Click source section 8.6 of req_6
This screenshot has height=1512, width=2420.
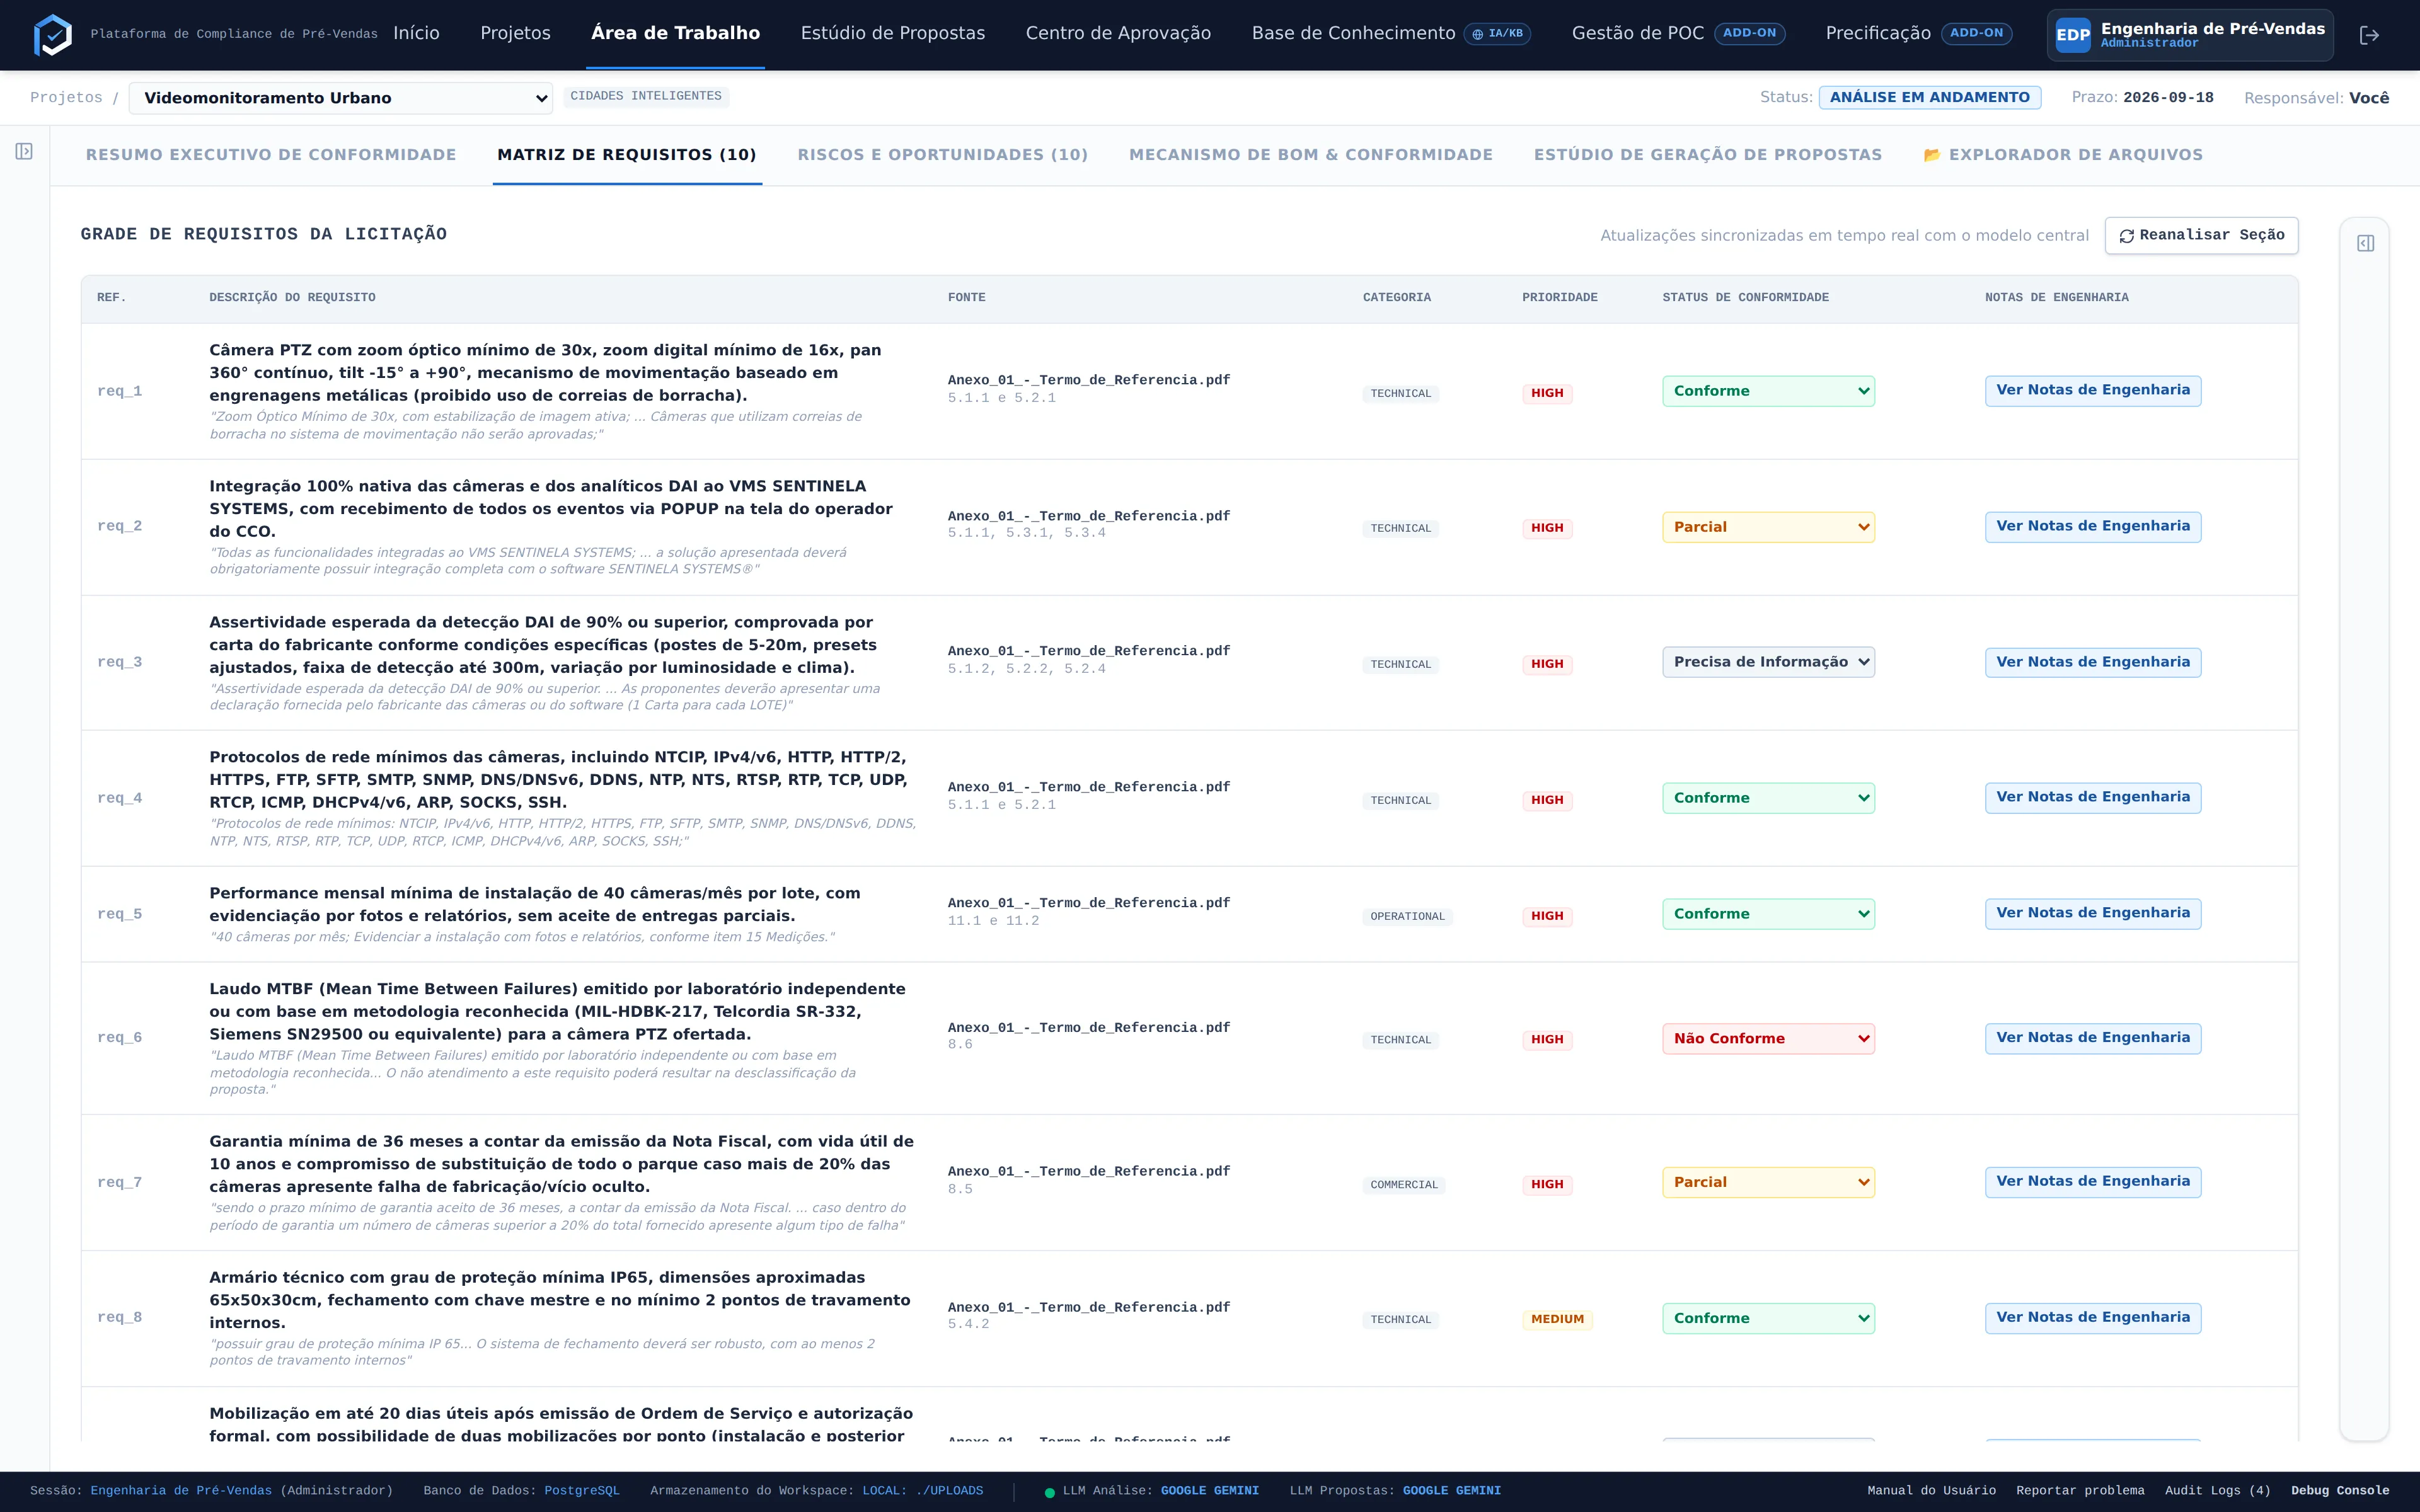tap(959, 1044)
